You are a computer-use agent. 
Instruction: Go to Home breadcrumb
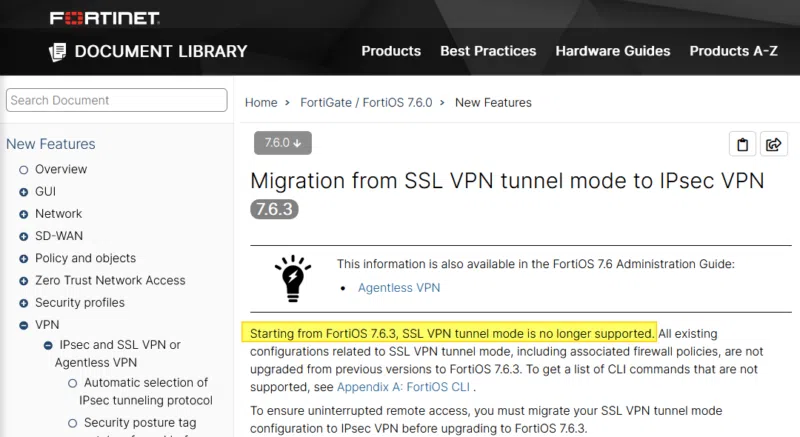pyautogui.click(x=261, y=102)
